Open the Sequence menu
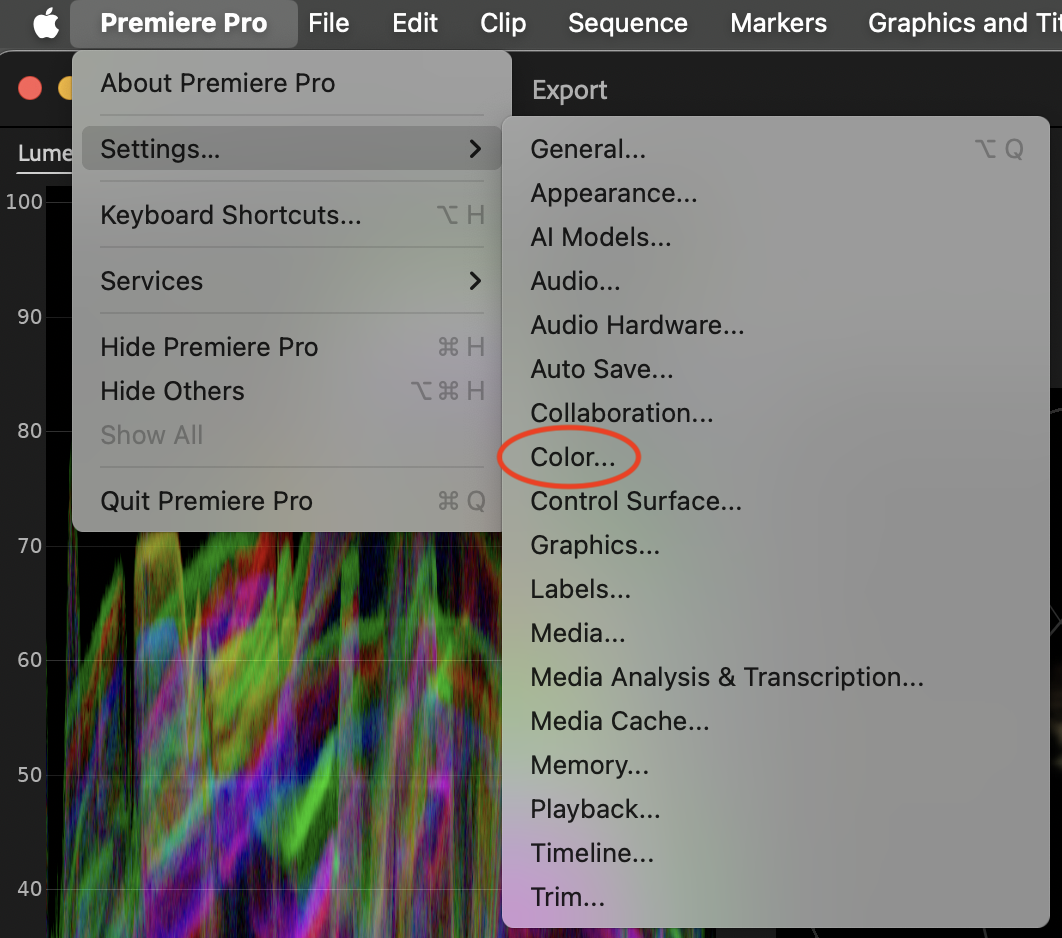Viewport: 1062px width, 938px height. click(628, 23)
